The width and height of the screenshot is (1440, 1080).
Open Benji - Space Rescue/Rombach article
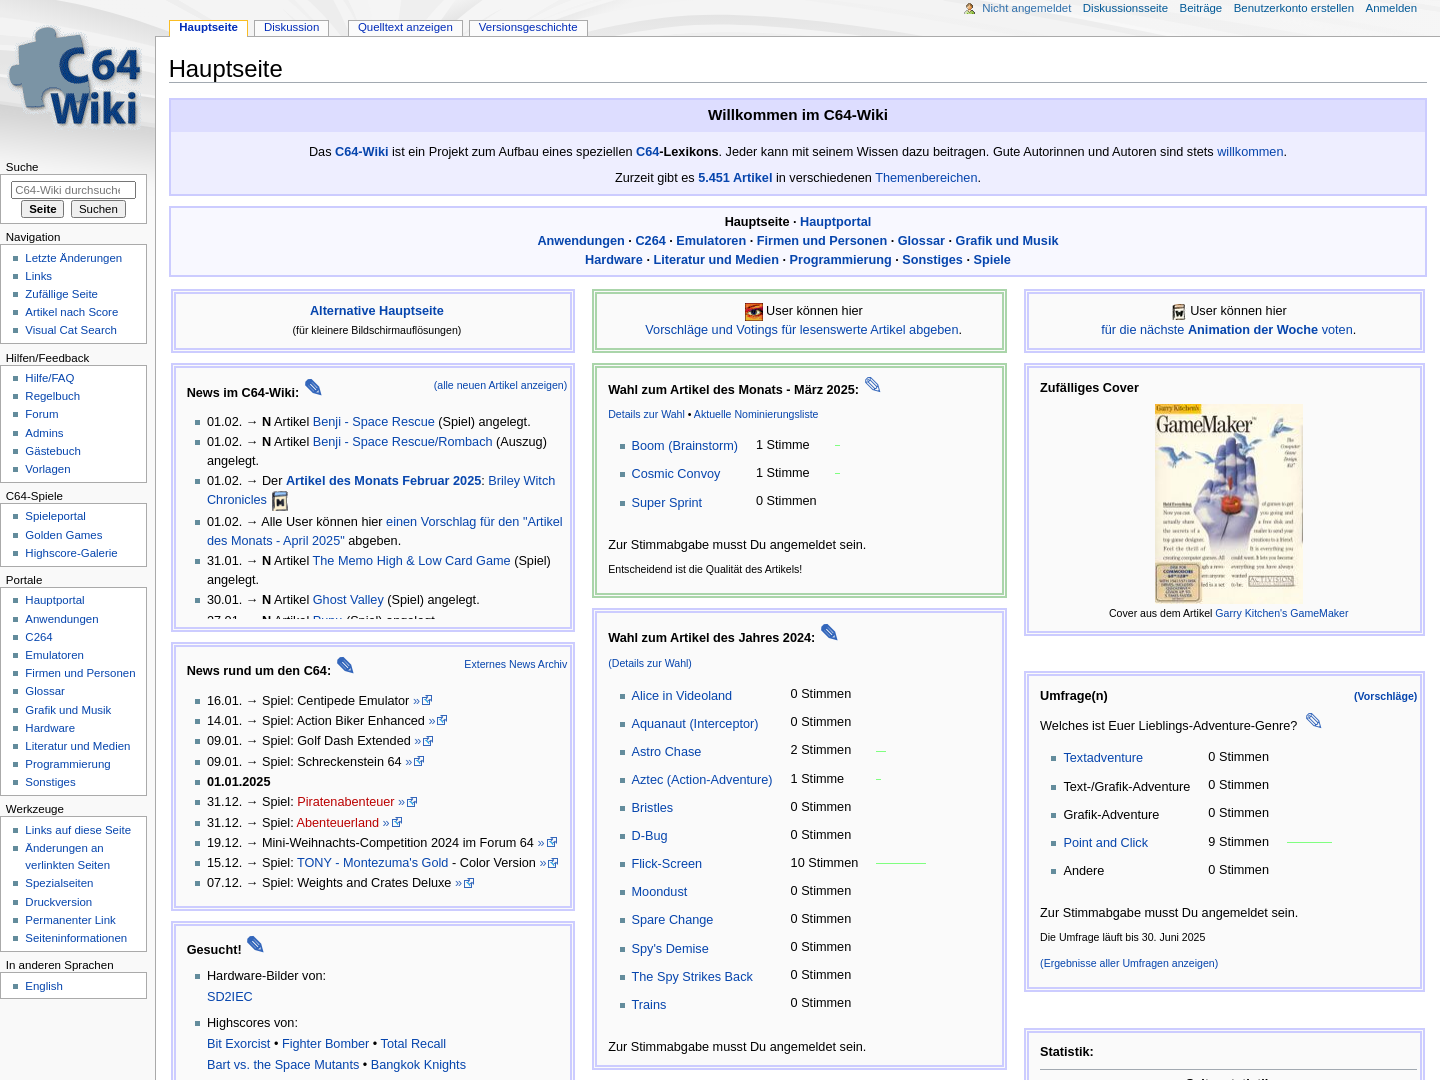pos(402,442)
